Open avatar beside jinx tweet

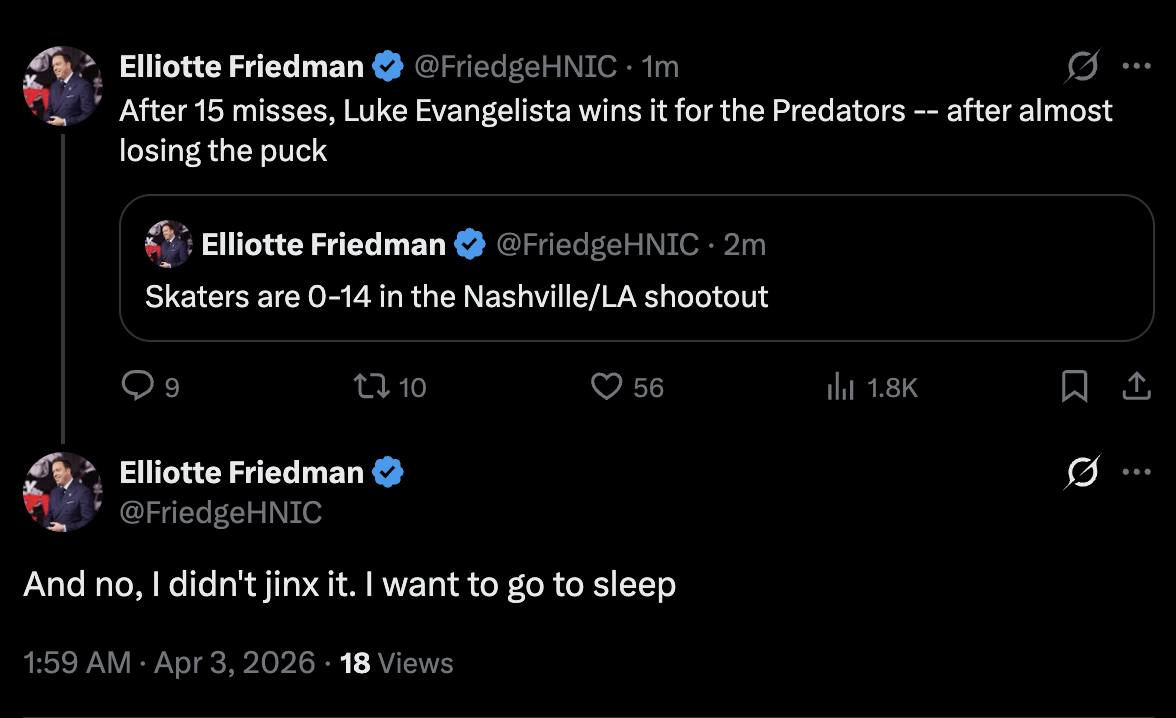pyautogui.click(x=63, y=491)
